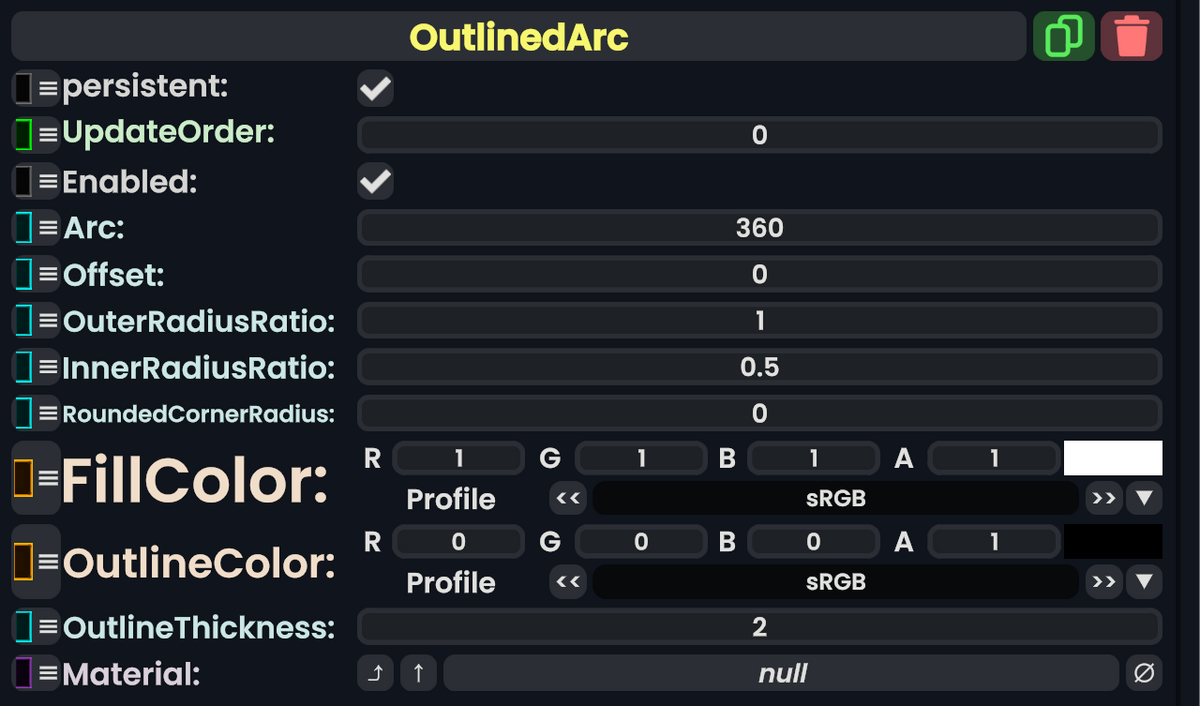Disable the Enabled checkbox

coord(375,181)
